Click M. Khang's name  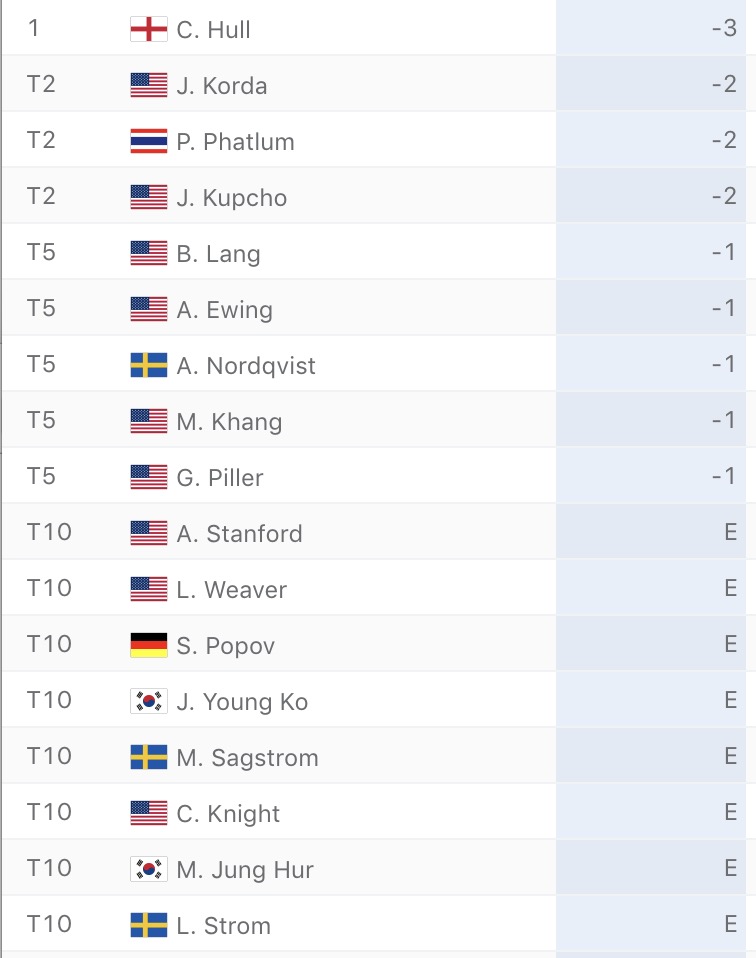pyautogui.click(x=229, y=422)
